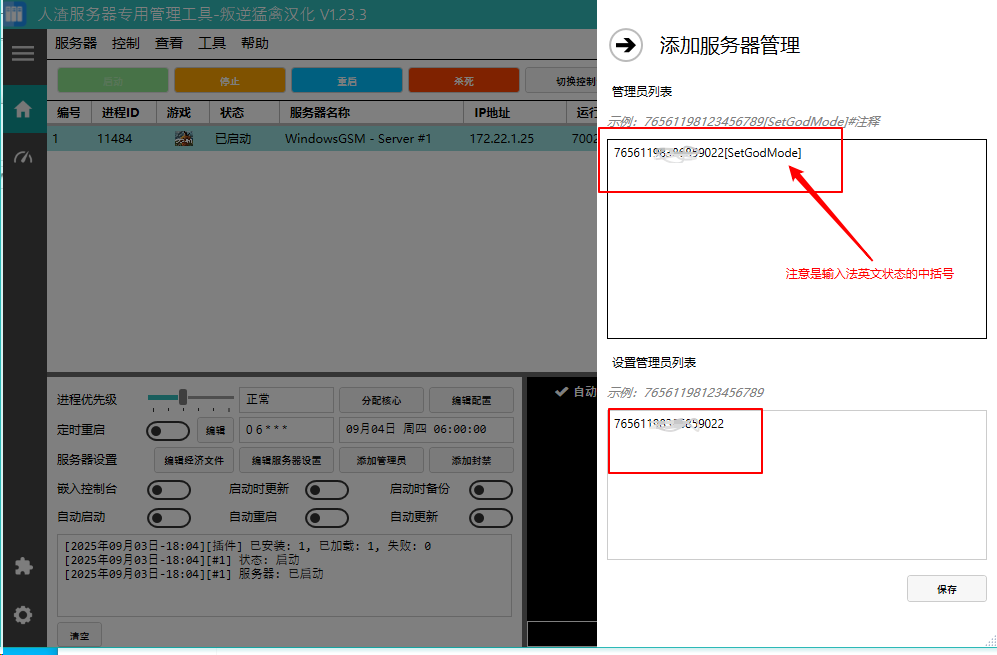This screenshot has height=655, width=997.
Task: Click the 进程优先级 slider handle
Action: (x=183, y=397)
